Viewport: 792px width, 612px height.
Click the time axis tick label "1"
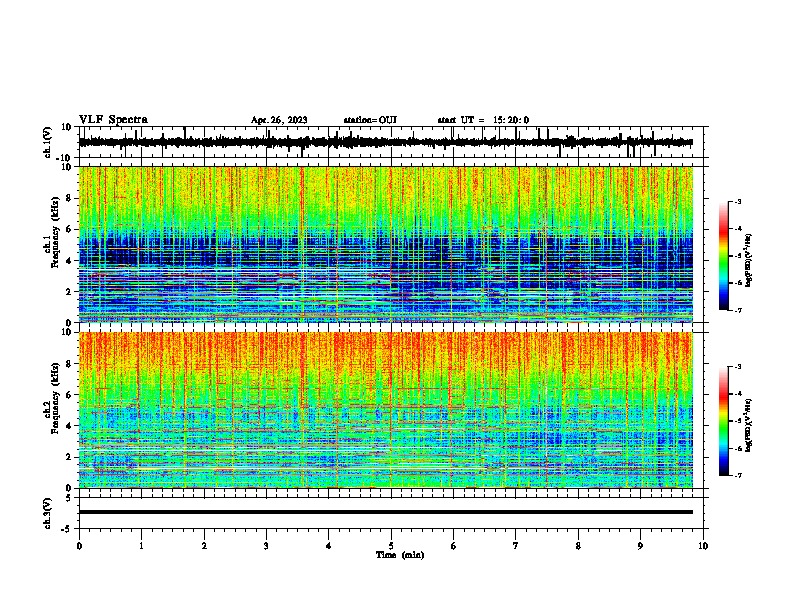[141, 546]
